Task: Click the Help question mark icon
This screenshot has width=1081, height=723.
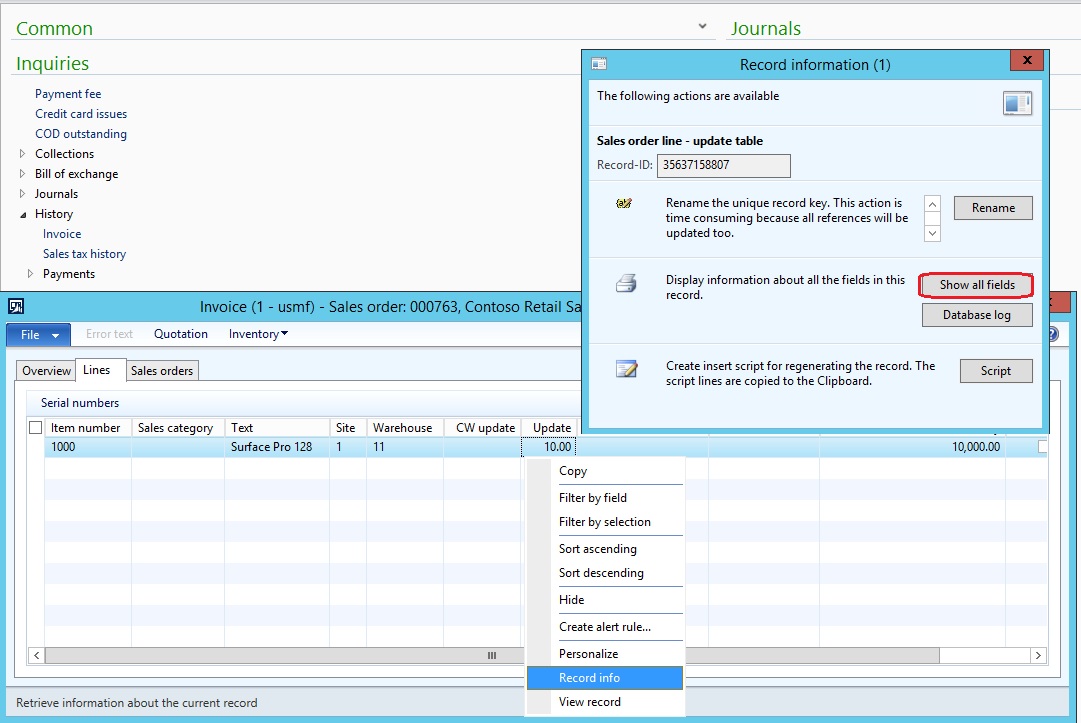Action: [x=1052, y=334]
